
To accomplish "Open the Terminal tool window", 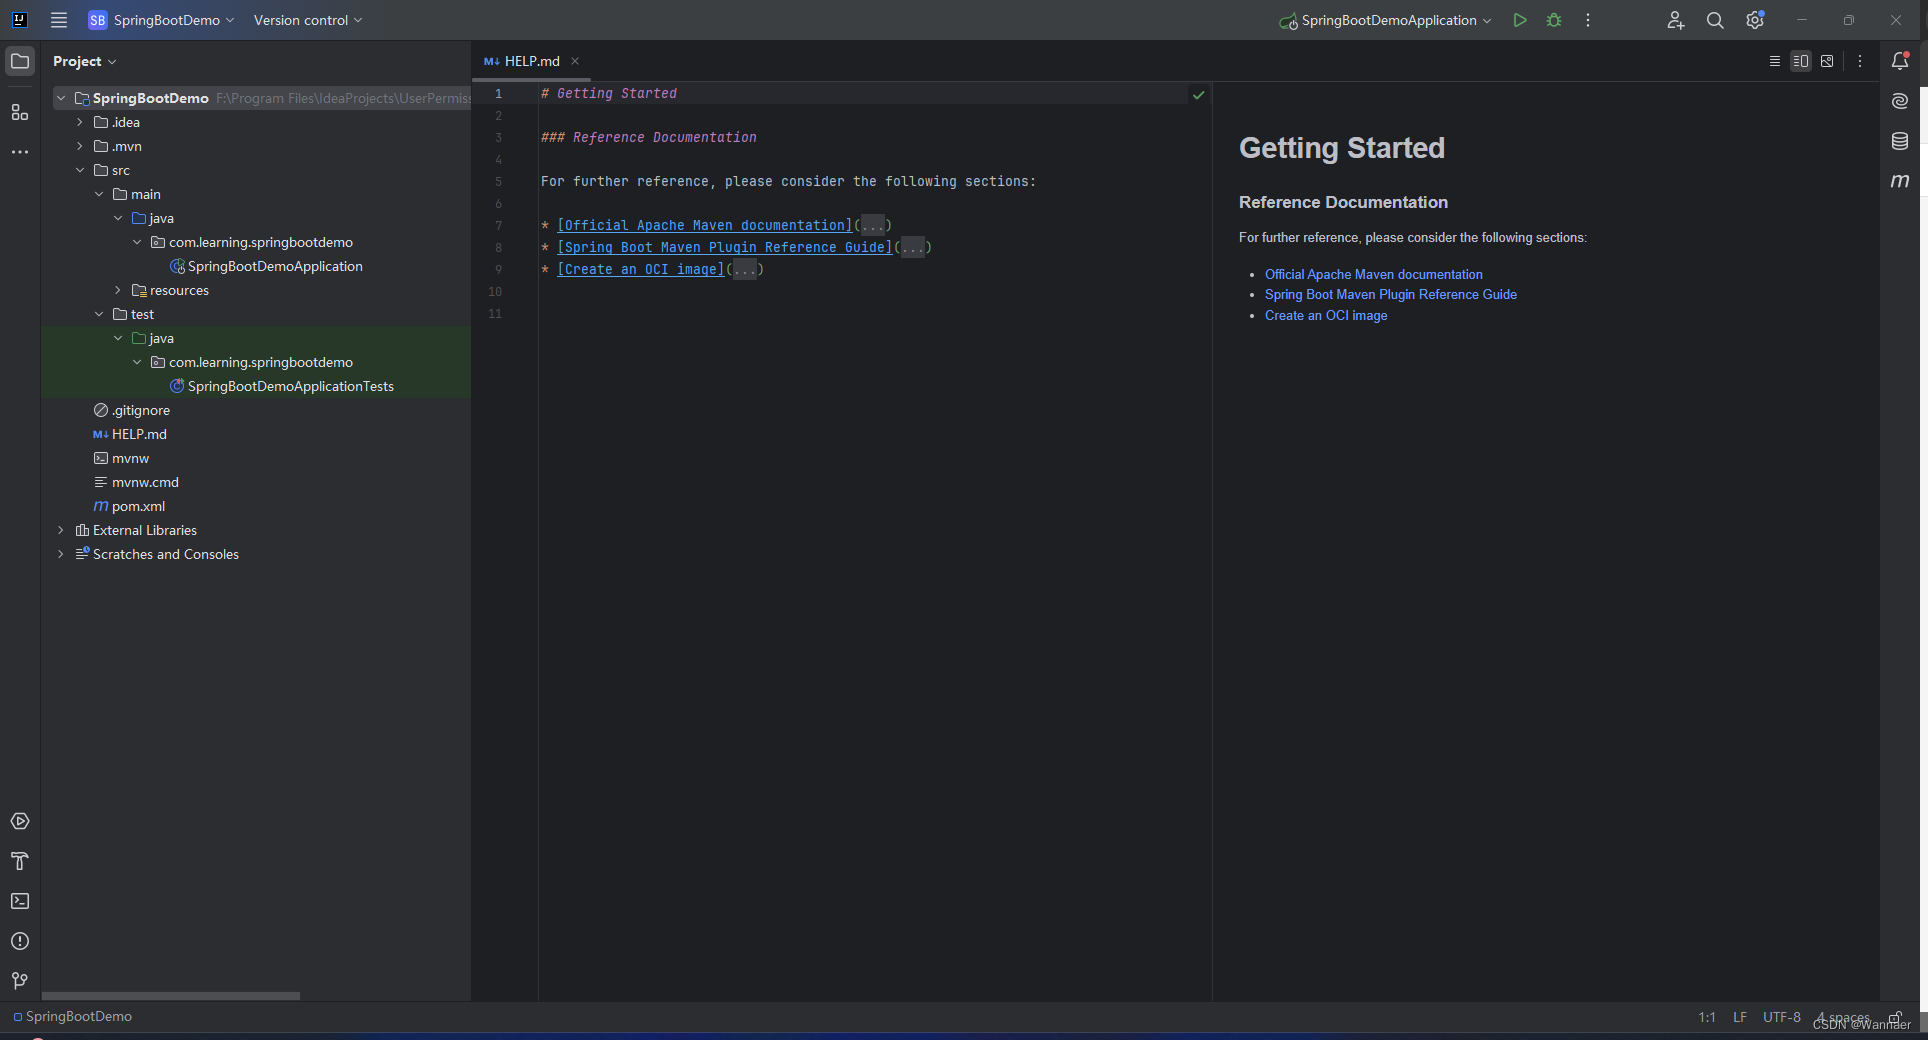I will pyautogui.click(x=20, y=901).
